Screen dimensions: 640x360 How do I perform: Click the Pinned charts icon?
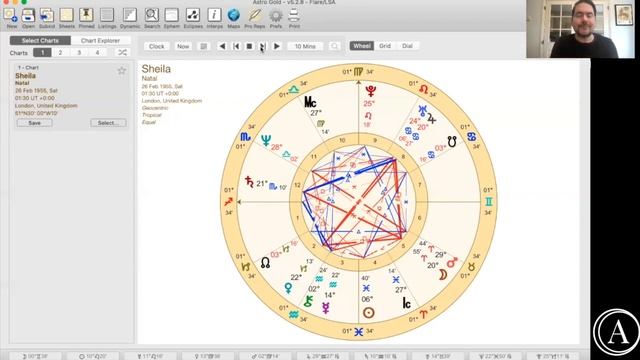tap(86, 16)
